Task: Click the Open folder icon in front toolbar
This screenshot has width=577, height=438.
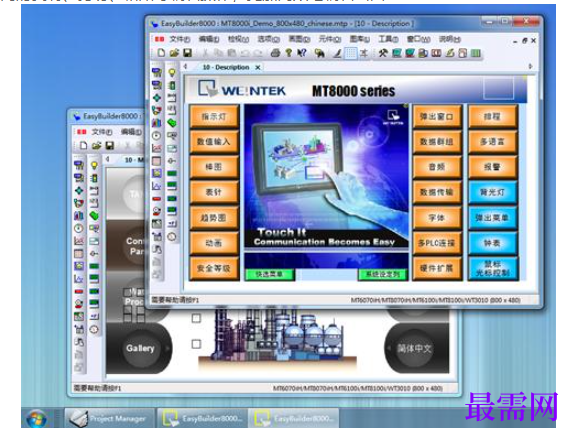Action: 174,53
